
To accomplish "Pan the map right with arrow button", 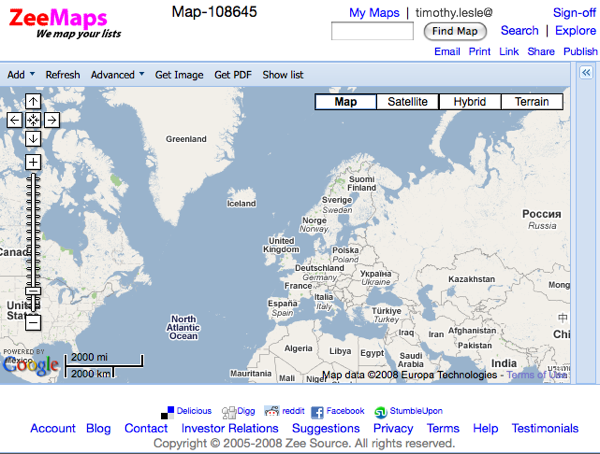I will (x=52, y=120).
